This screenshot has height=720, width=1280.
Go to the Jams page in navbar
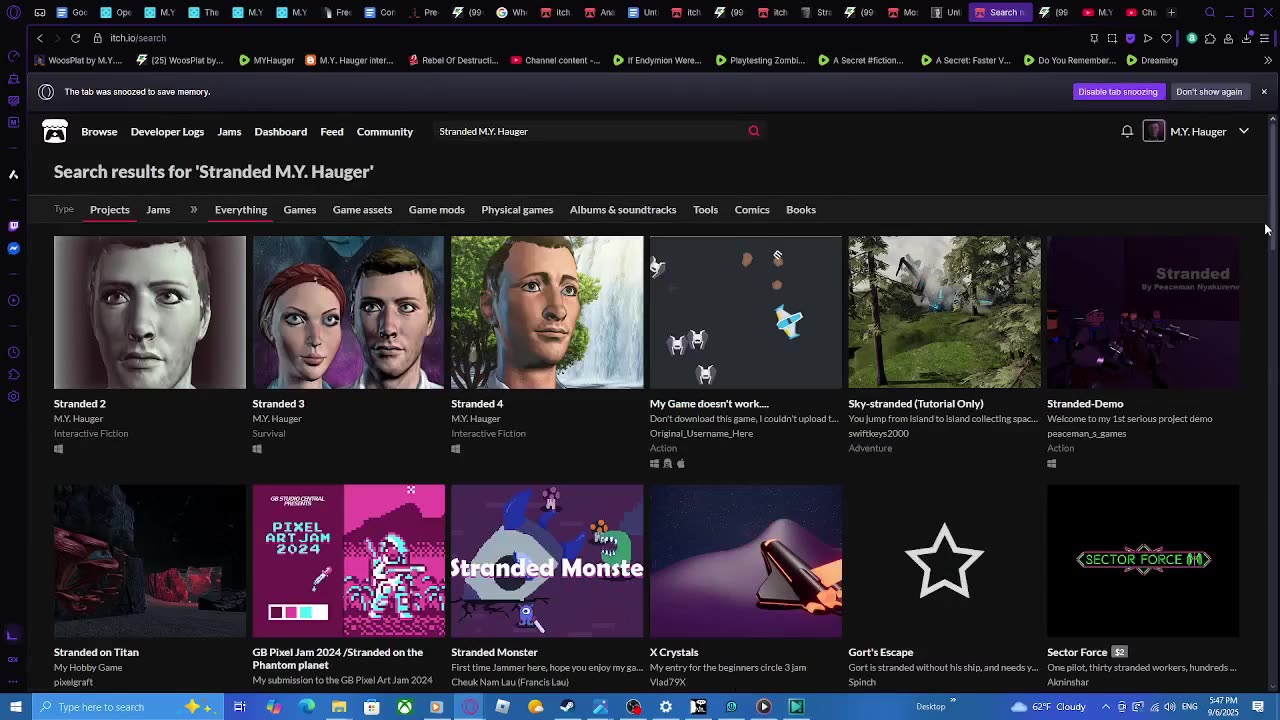coord(229,132)
